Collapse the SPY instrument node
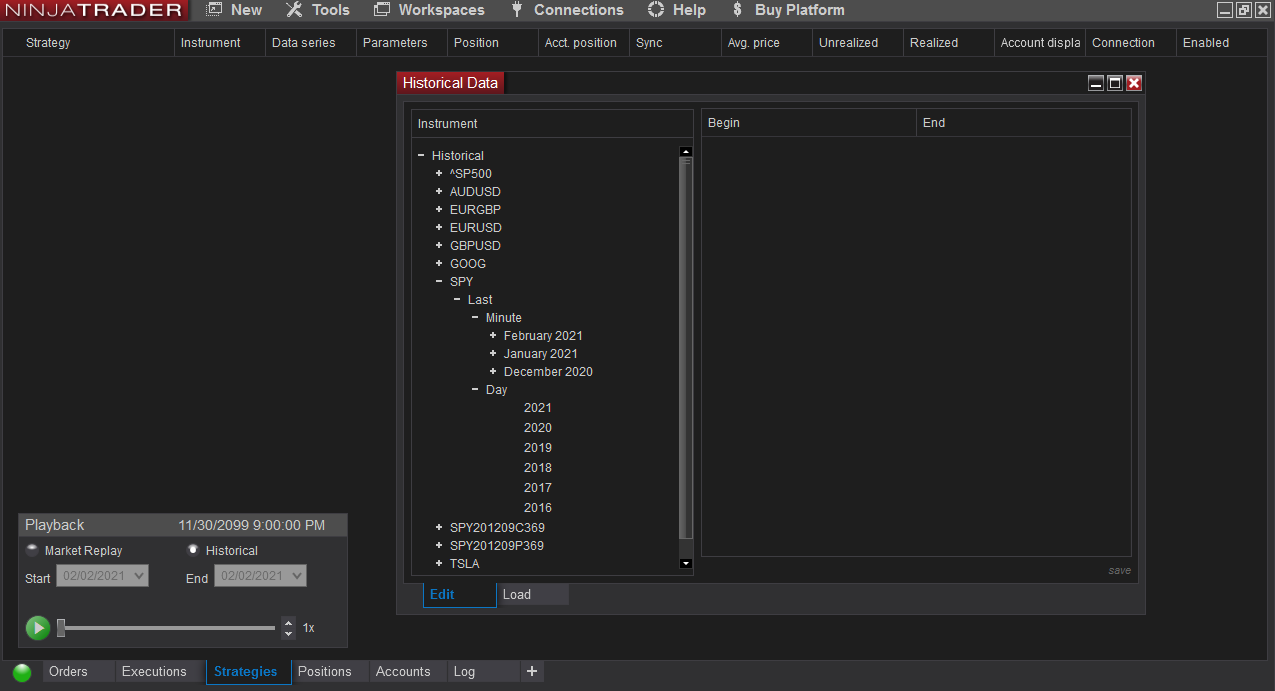1275x691 pixels. click(439, 282)
